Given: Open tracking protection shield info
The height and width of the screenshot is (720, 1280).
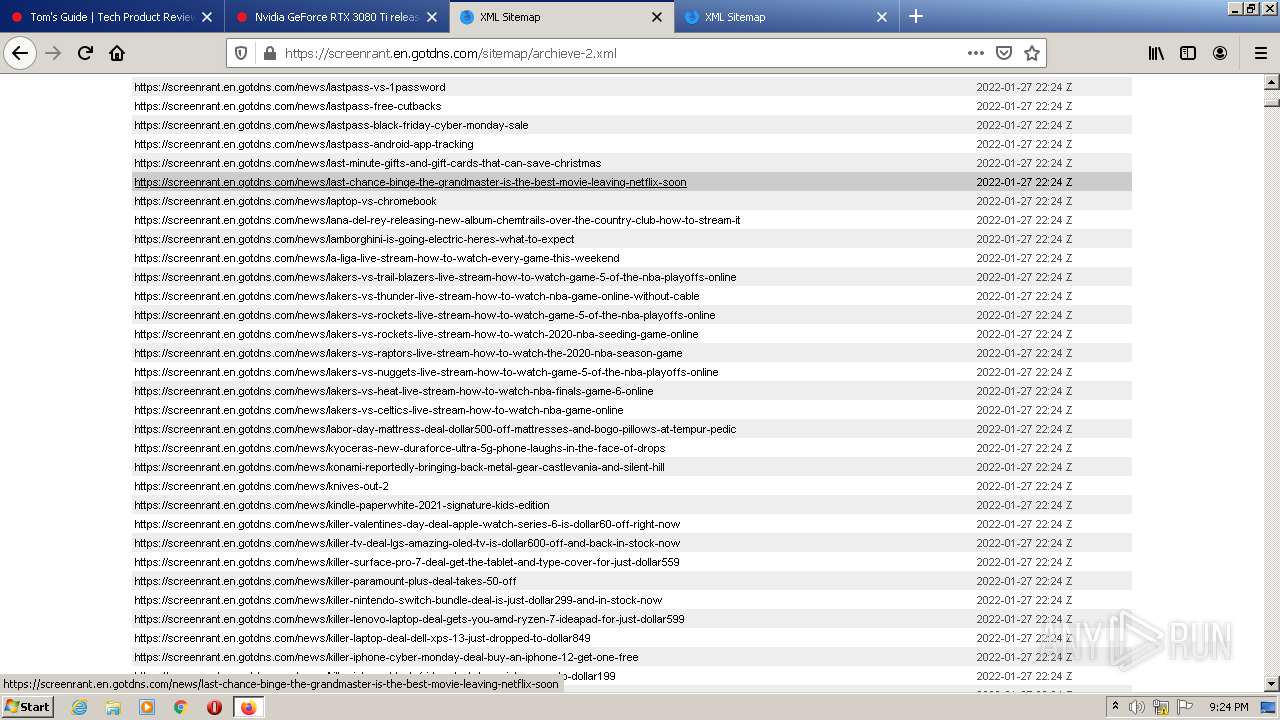Looking at the screenshot, I should (x=240, y=53).
